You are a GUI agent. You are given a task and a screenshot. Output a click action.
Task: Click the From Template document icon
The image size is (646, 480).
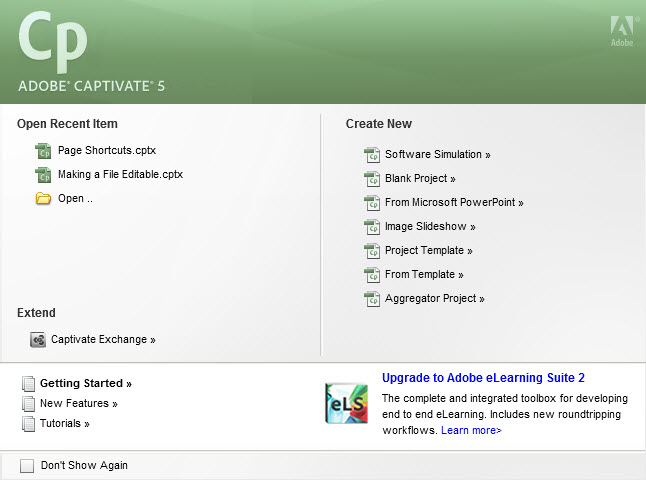tap(372, 275)
